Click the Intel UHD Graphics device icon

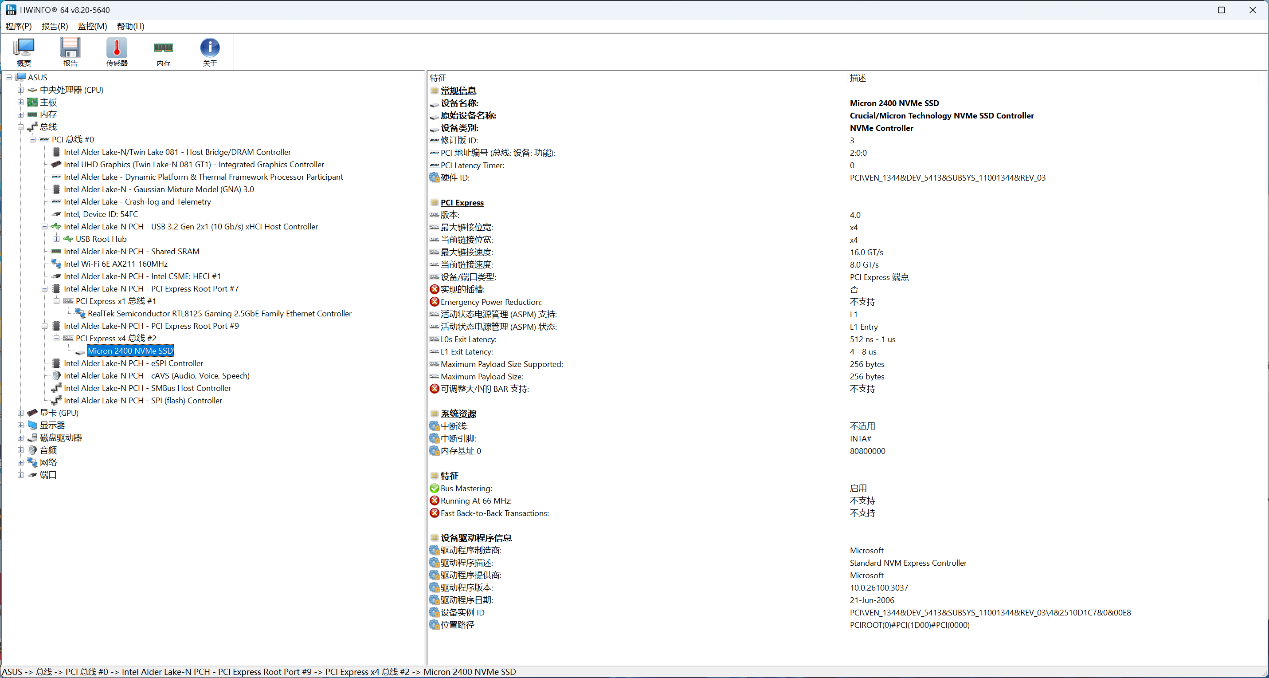[x=56, y=165]
